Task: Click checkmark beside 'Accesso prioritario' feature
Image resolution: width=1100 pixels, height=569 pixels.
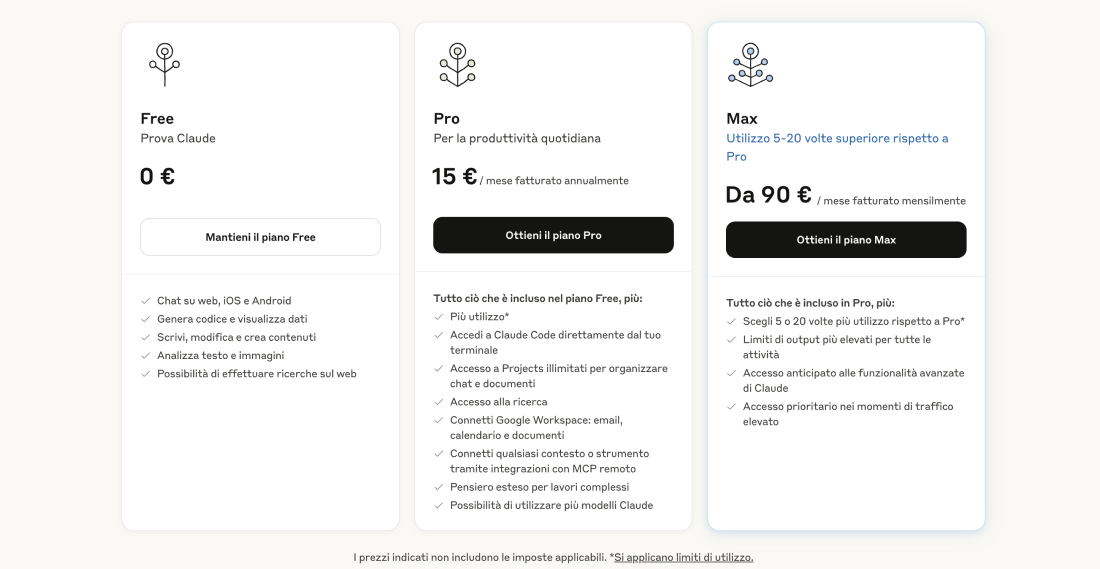Action: (732, 407)
